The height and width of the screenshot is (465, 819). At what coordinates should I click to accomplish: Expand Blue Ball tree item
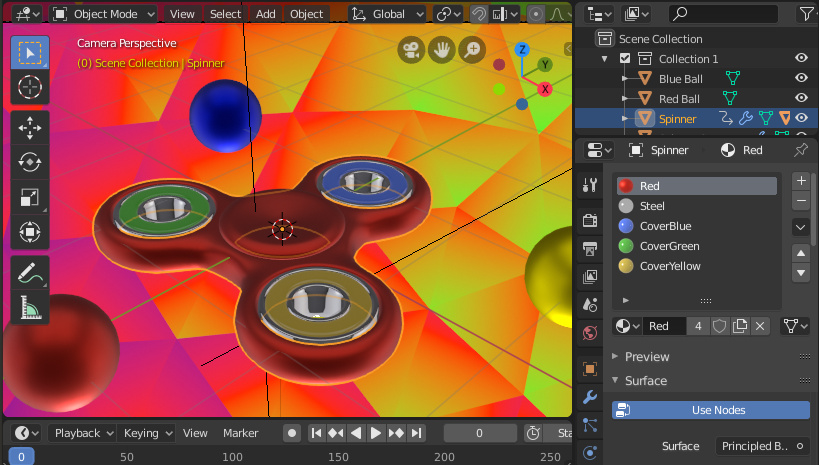tap(625, 78)
